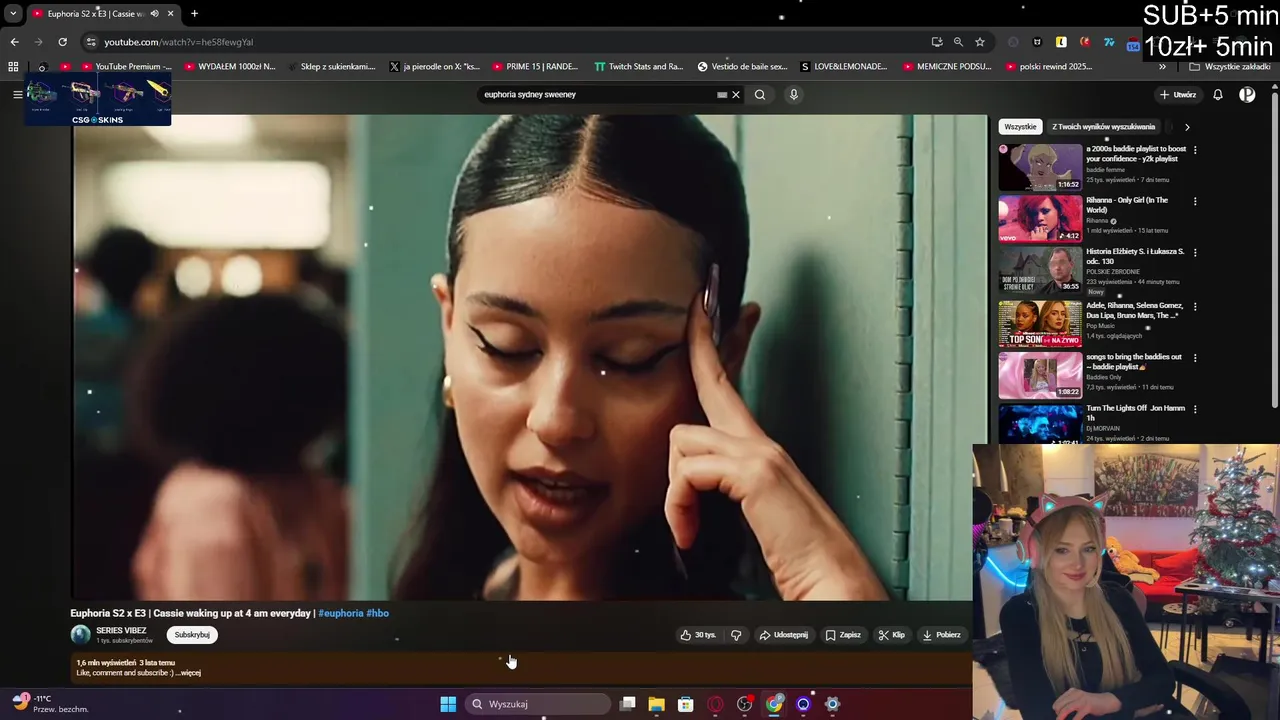Open the Twitch Stats bookmark
1280x720 pixels.
[x=639, y=67]
